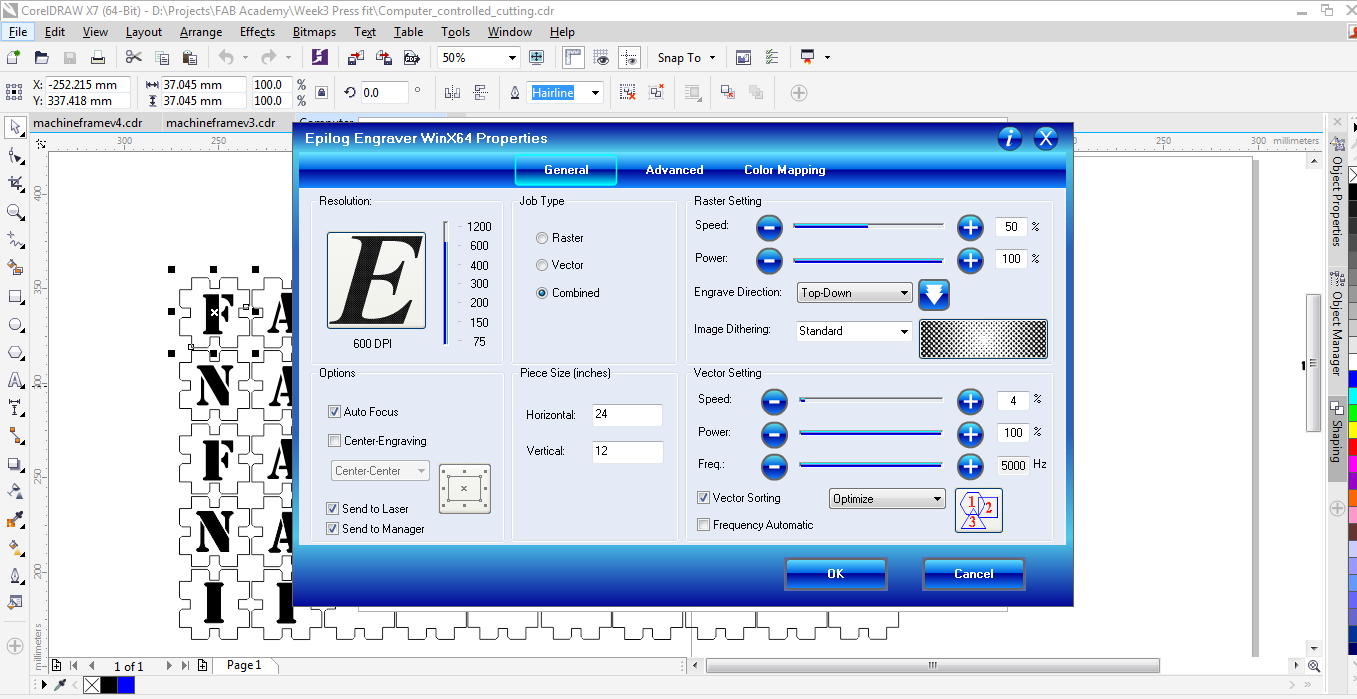Screen dimensions: 1357x699
Task: Open the Center-Center dropdown
Action: tap(380, 471)
